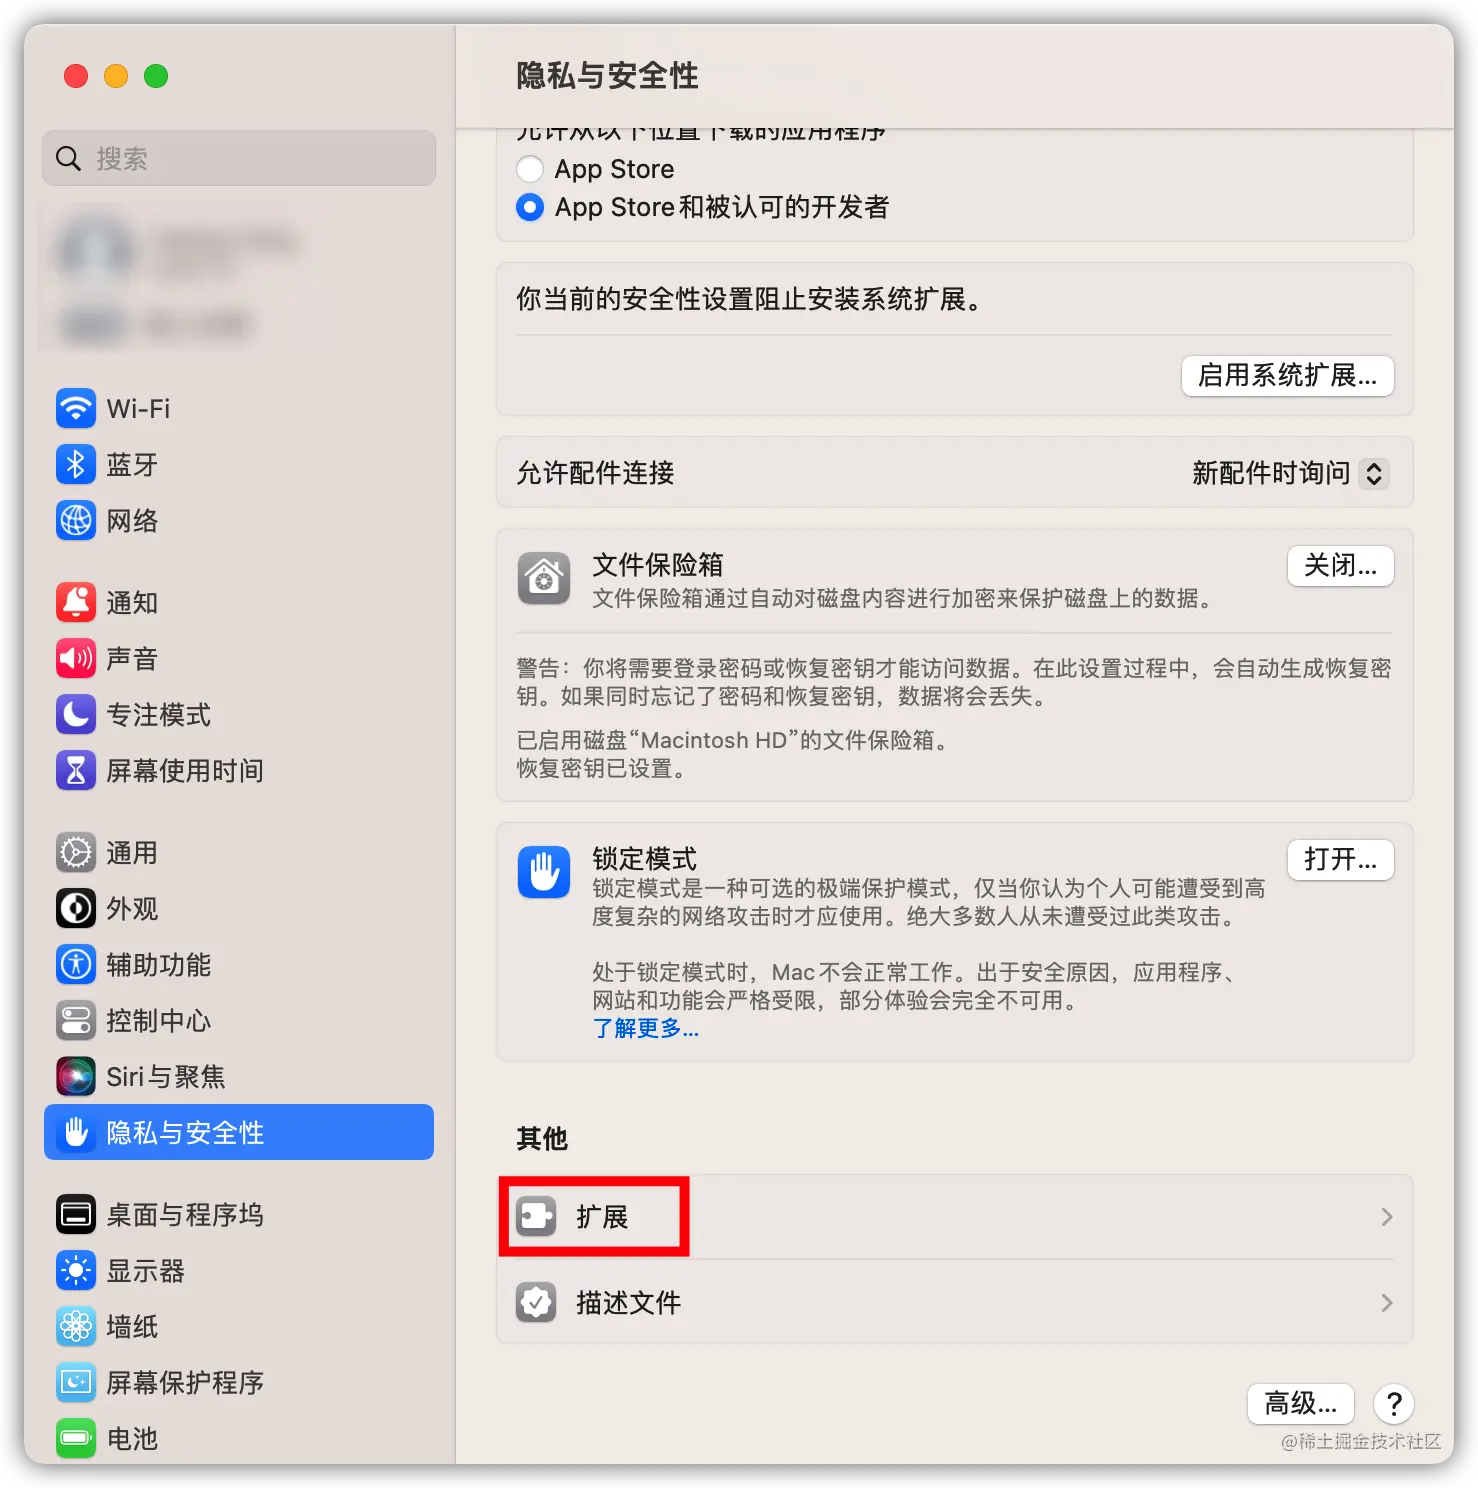This screenshot has width=1478, height=1488.
Task: Click the 搜索 search field
Action: [239, 158]
